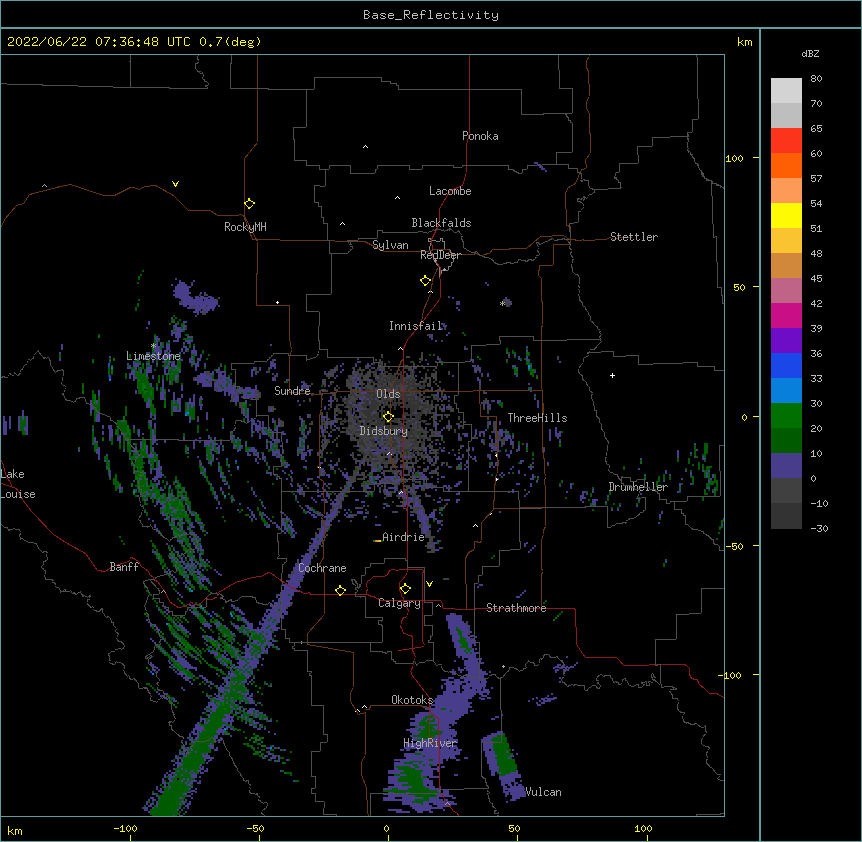The height and width of the screenshot is (842, 862).
Task: Select the red 65-60 dBZ legend swatch
Action: pyautogui.click(x=786, y=140)
